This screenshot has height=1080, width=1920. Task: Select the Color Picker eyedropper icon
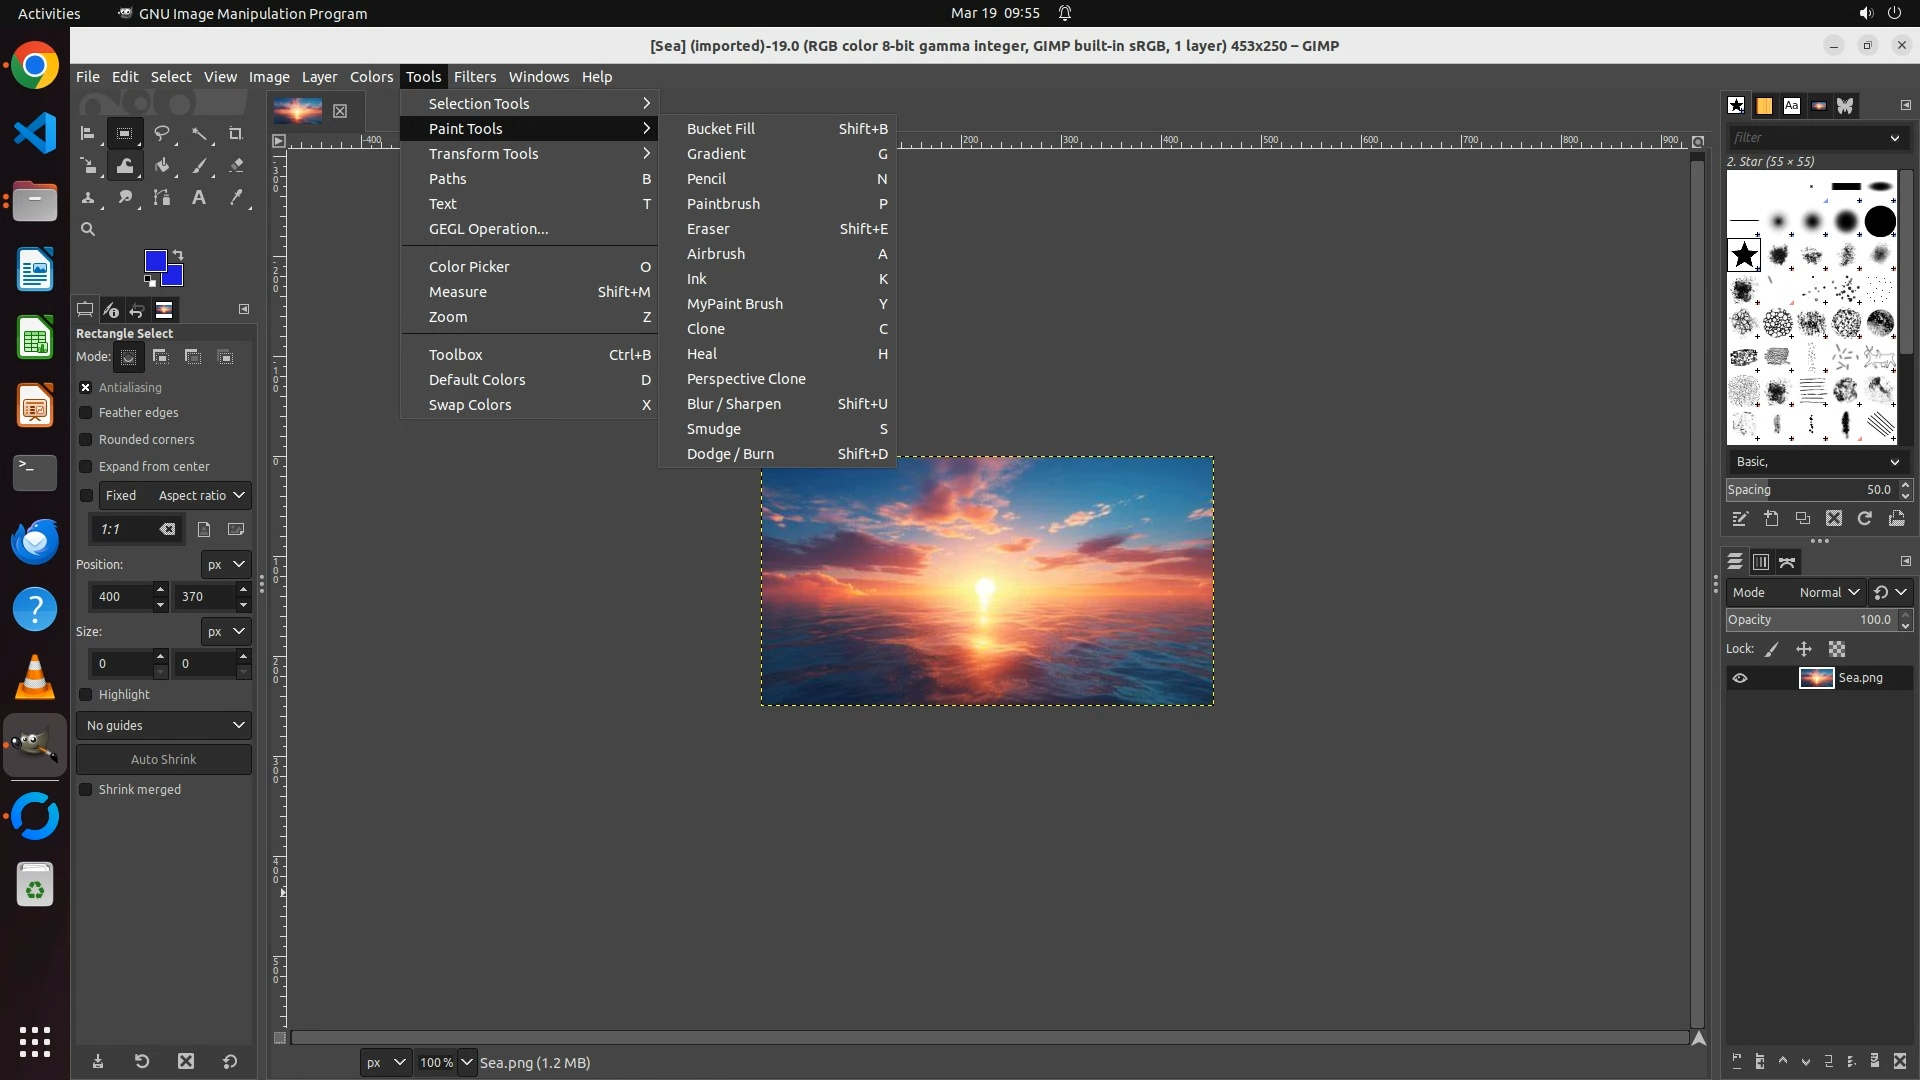(236, 198)
